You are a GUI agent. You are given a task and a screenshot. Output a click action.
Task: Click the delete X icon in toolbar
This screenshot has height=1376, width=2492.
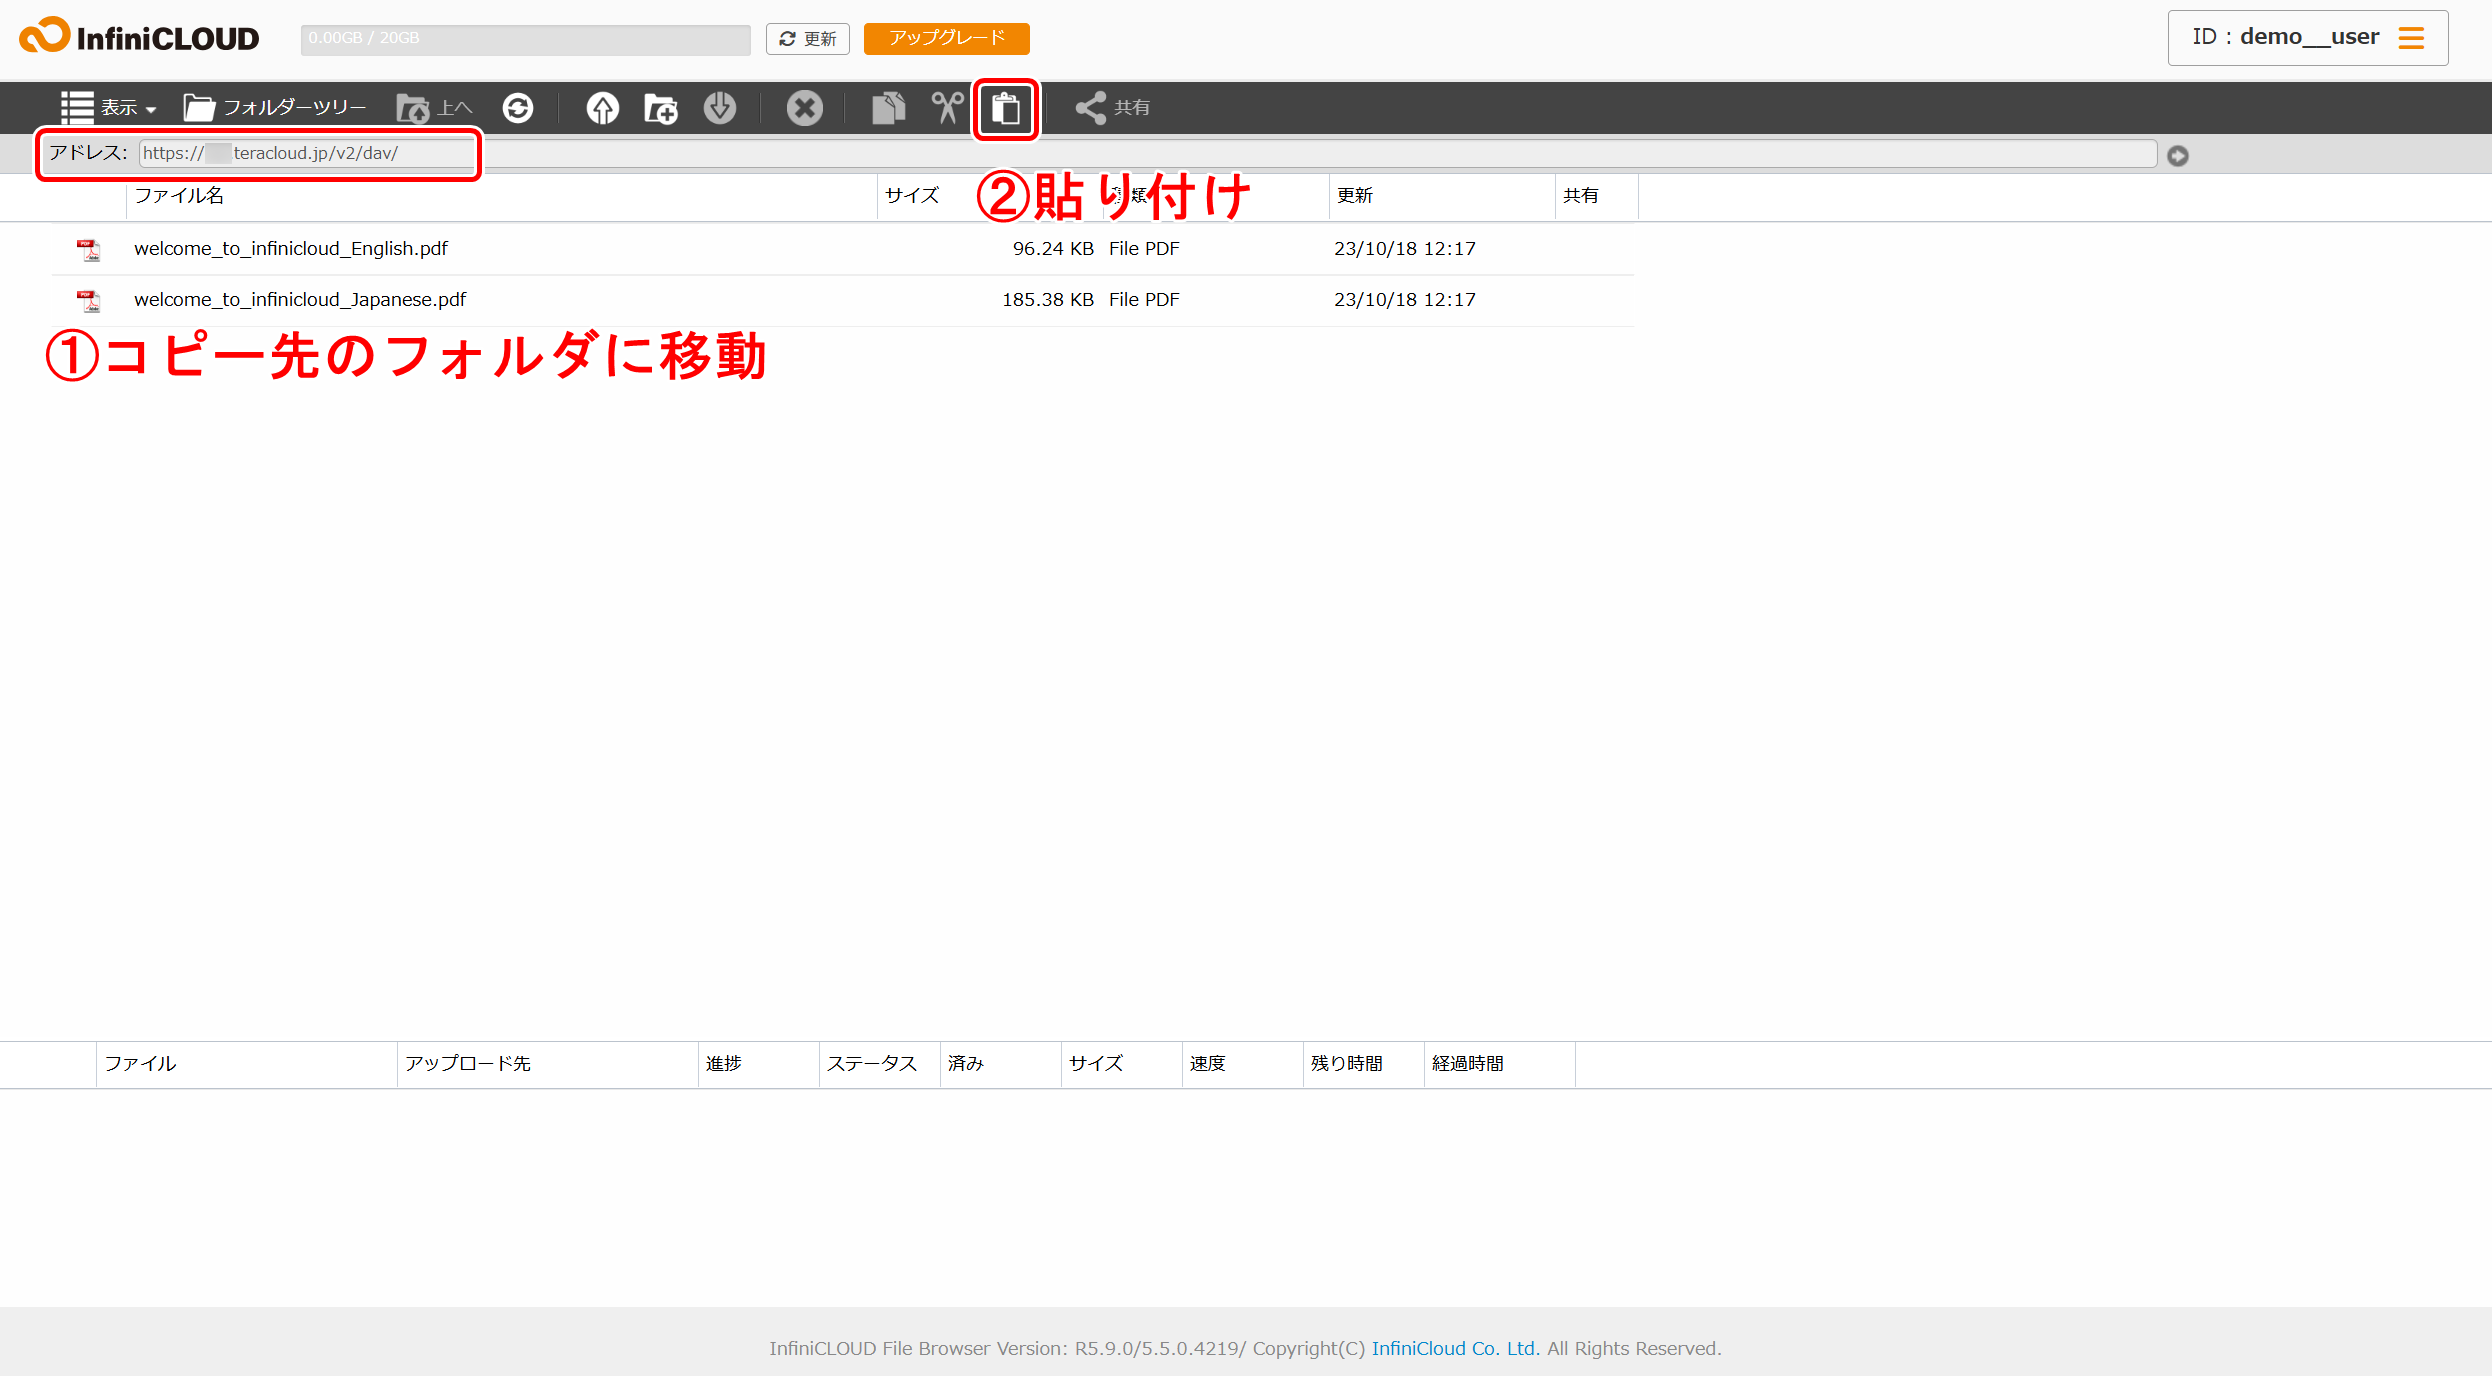(804, 108)
